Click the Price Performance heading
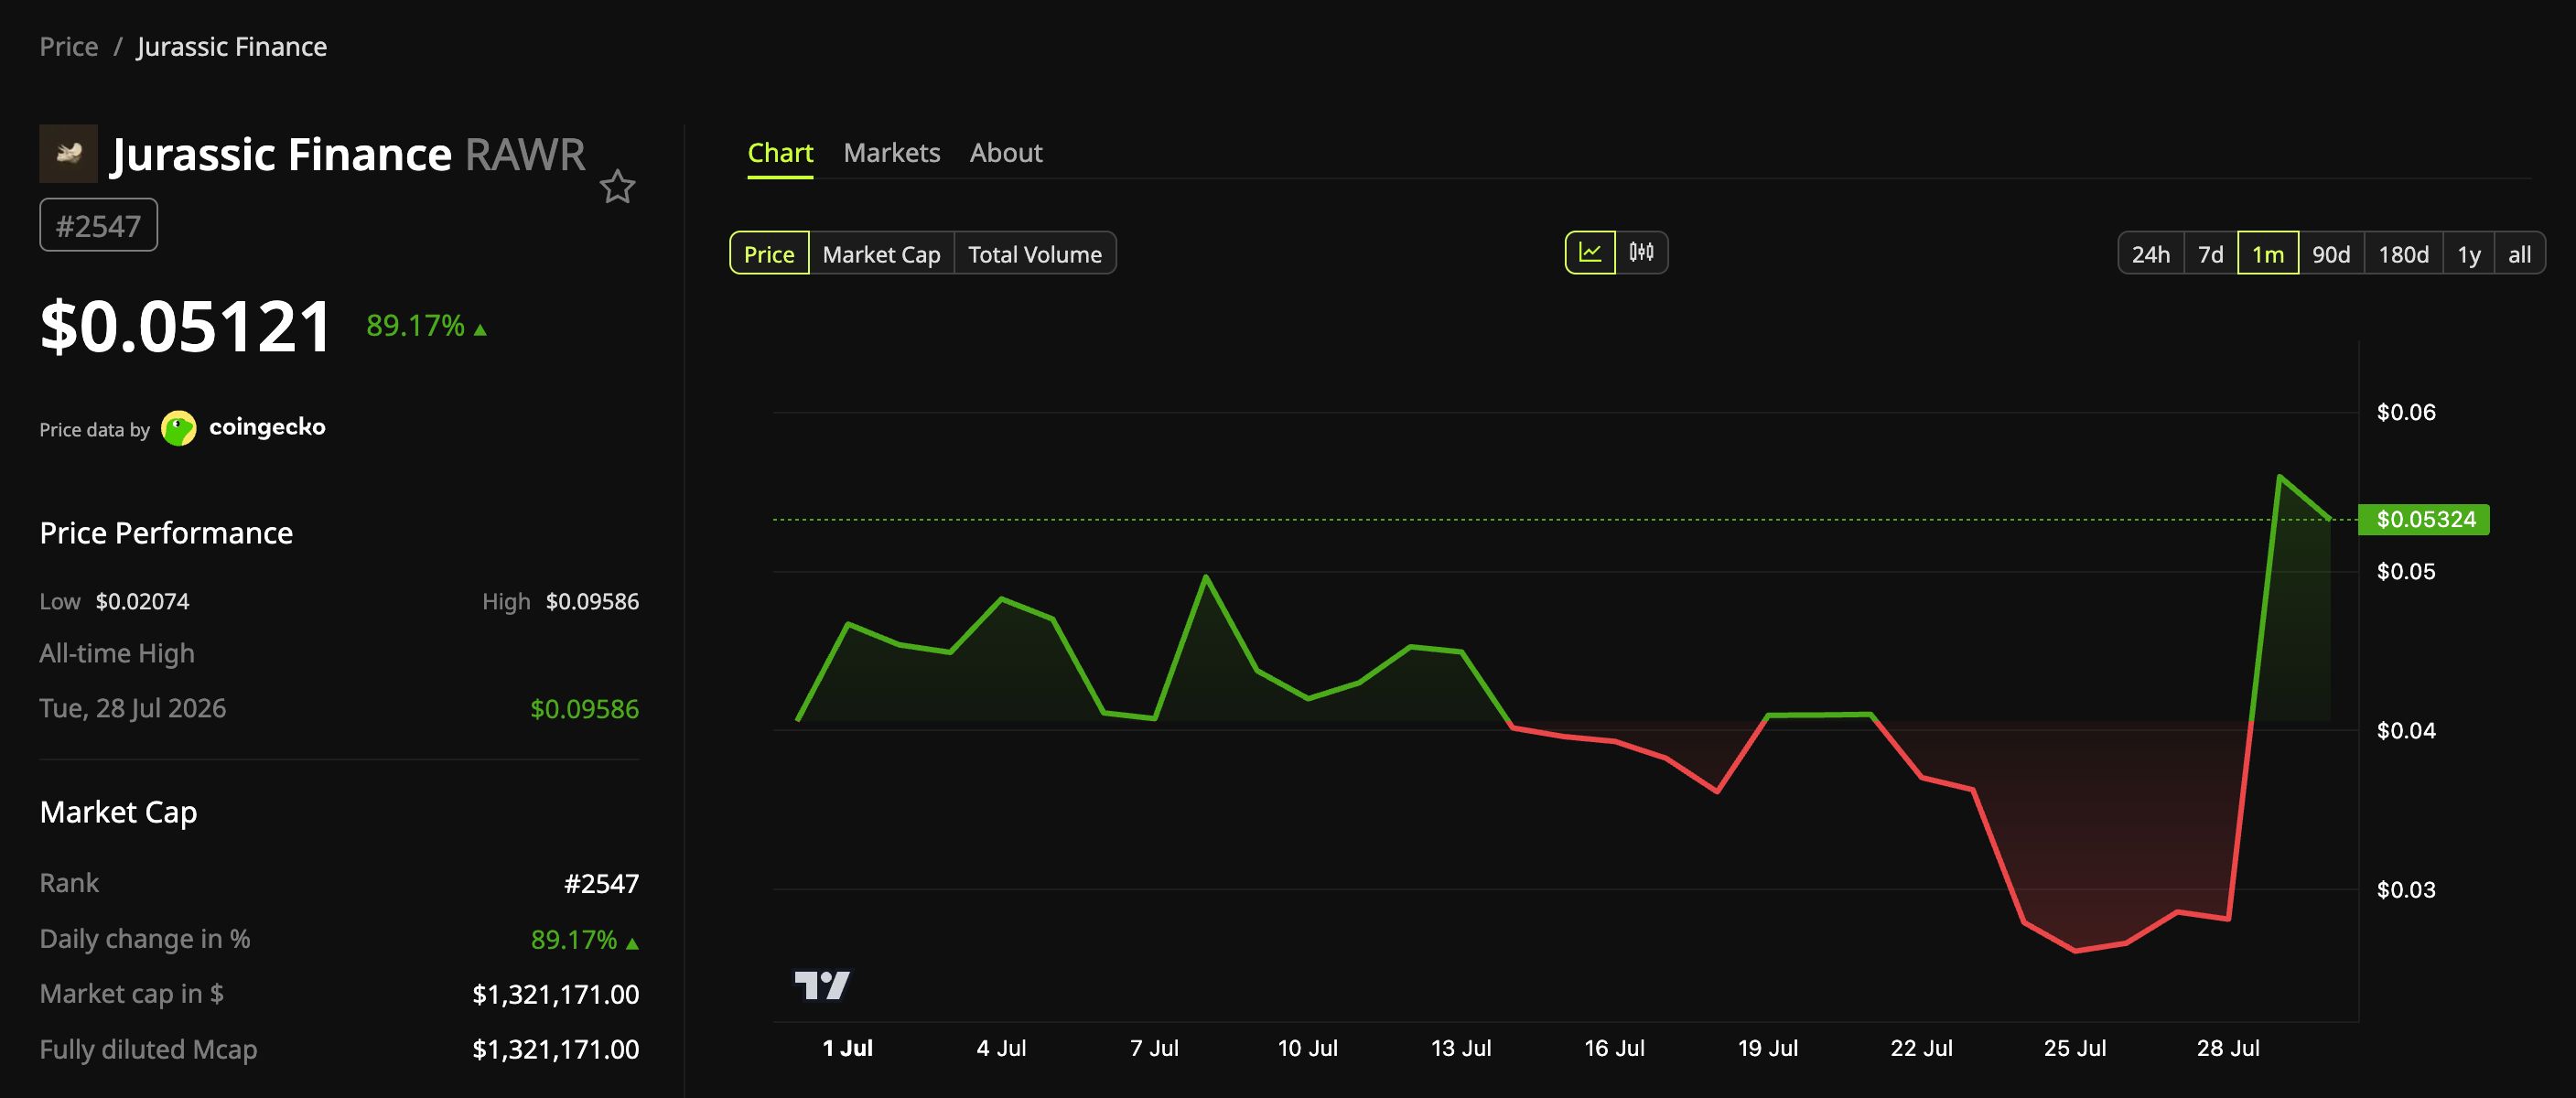2576x1098 pixels. click(x=166, y=533)
